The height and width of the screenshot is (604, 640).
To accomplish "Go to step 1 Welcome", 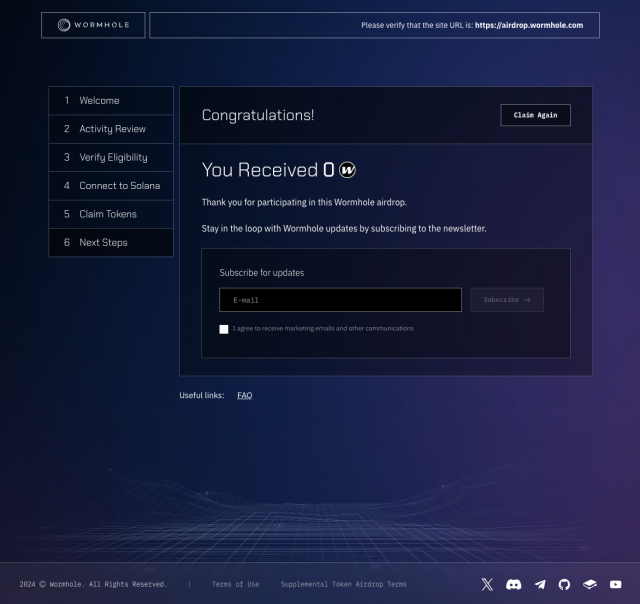I will [x=111, y=100].
